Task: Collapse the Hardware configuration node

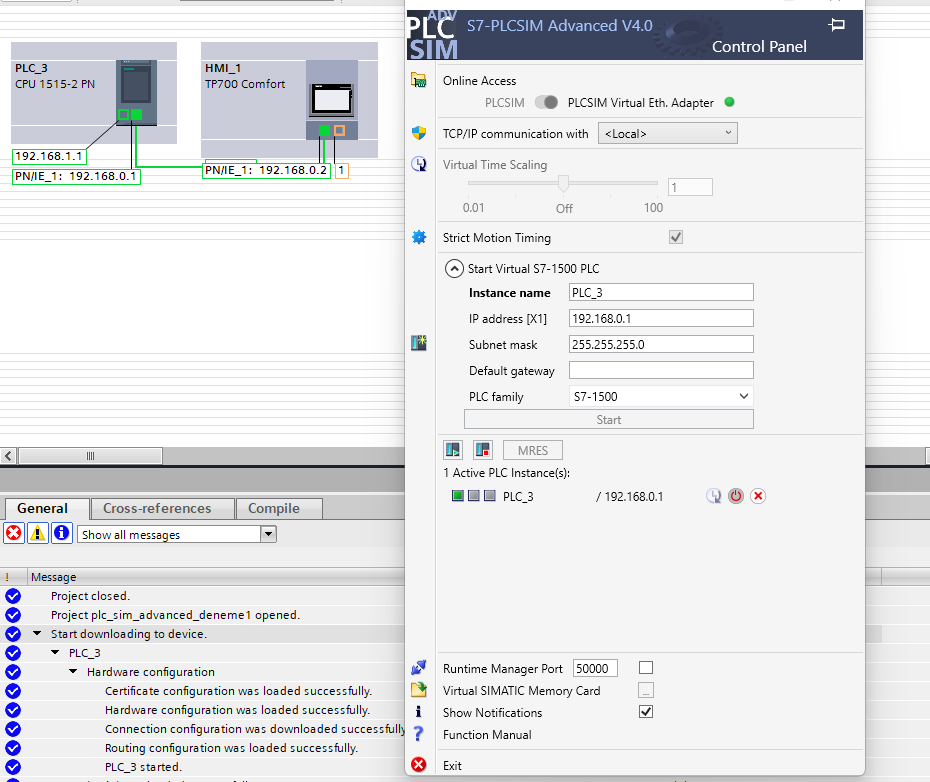Action: [x=74, y=672]
